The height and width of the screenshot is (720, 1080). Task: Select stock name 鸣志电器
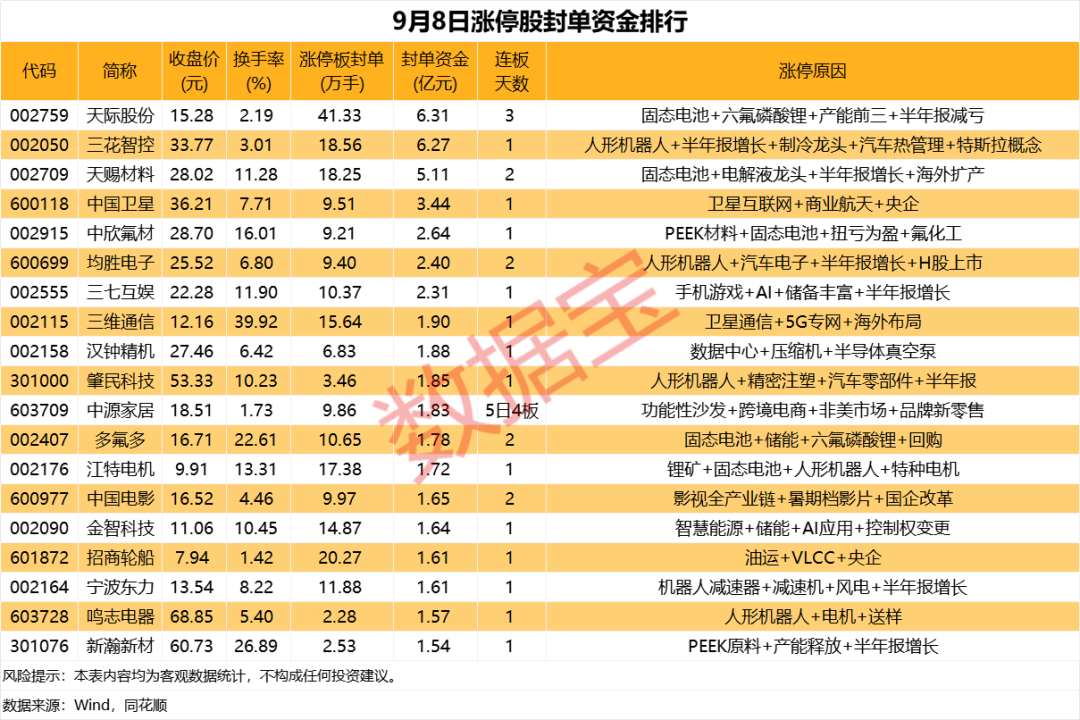120,617
